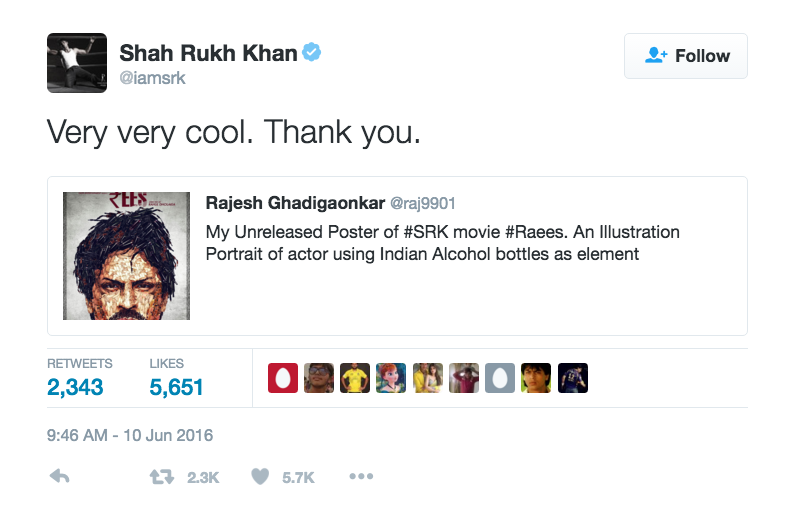This screenshot has width=791, height=521.
Task: Click the blue verified badge
Action: click(x=312, y=53)
